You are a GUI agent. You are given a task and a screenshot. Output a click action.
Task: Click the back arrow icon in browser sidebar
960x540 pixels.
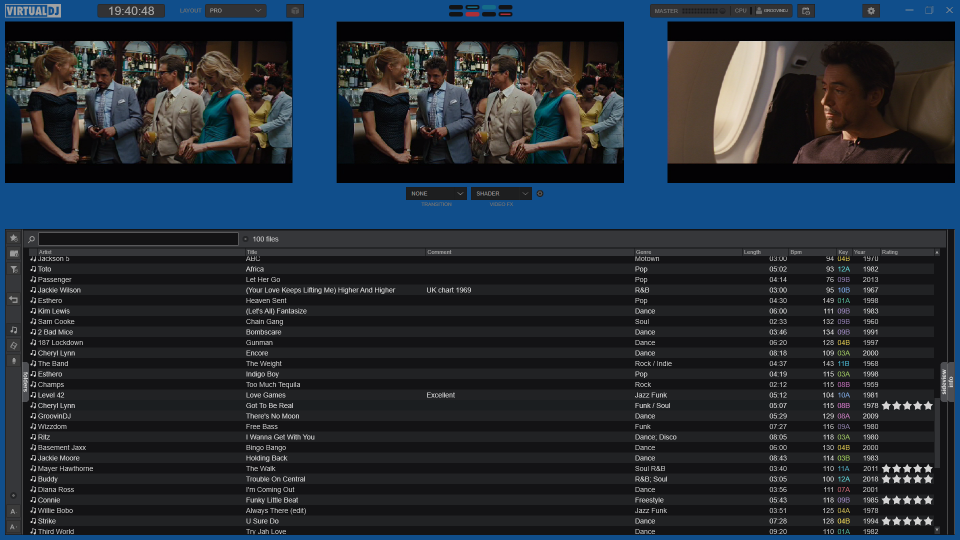13,299
